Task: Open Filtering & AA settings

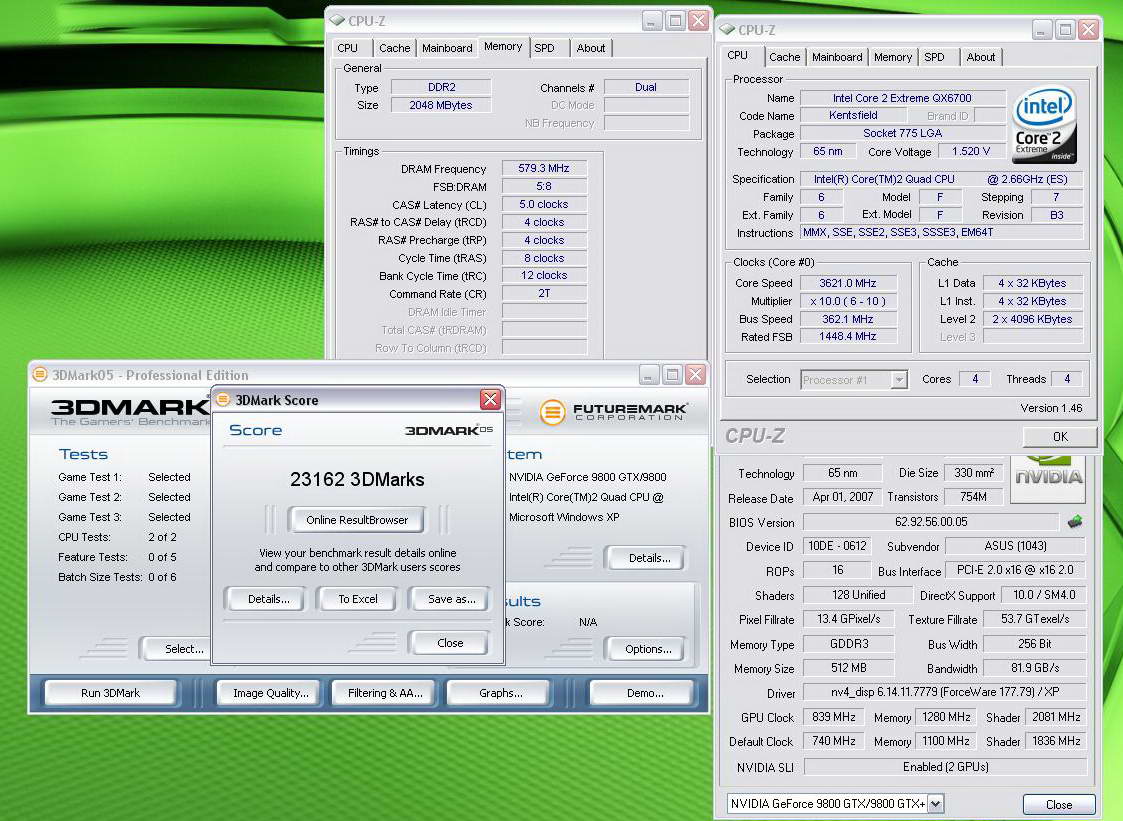Action: (x=385, y=693)
